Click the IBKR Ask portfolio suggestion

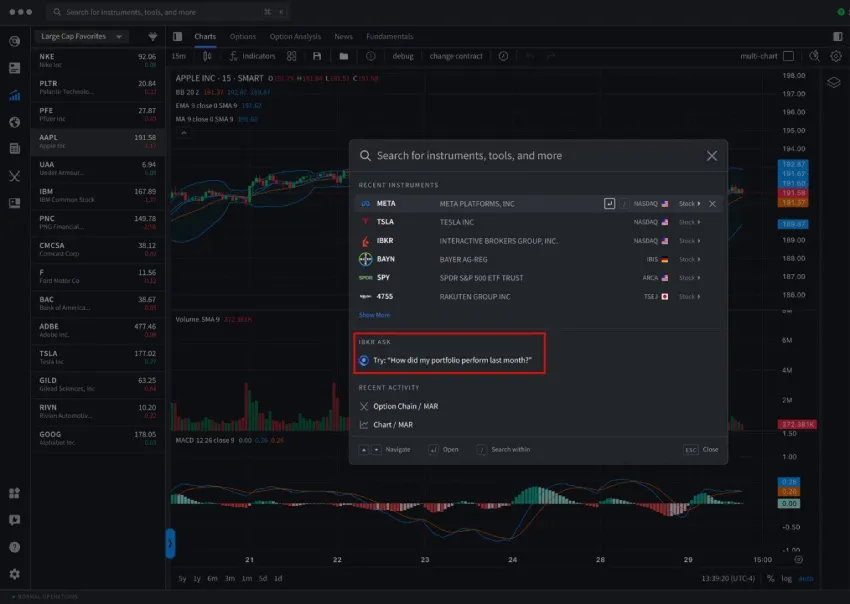[x=446, y=360]
